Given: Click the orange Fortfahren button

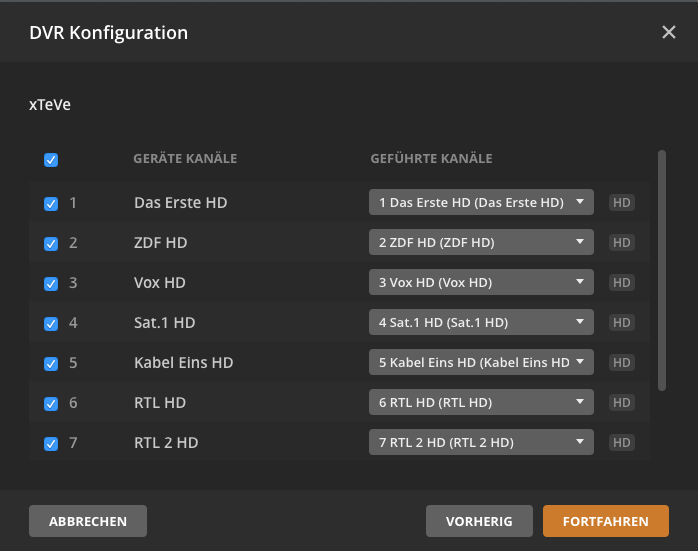Looking at the screenshot, I should (x=606, y=521).
